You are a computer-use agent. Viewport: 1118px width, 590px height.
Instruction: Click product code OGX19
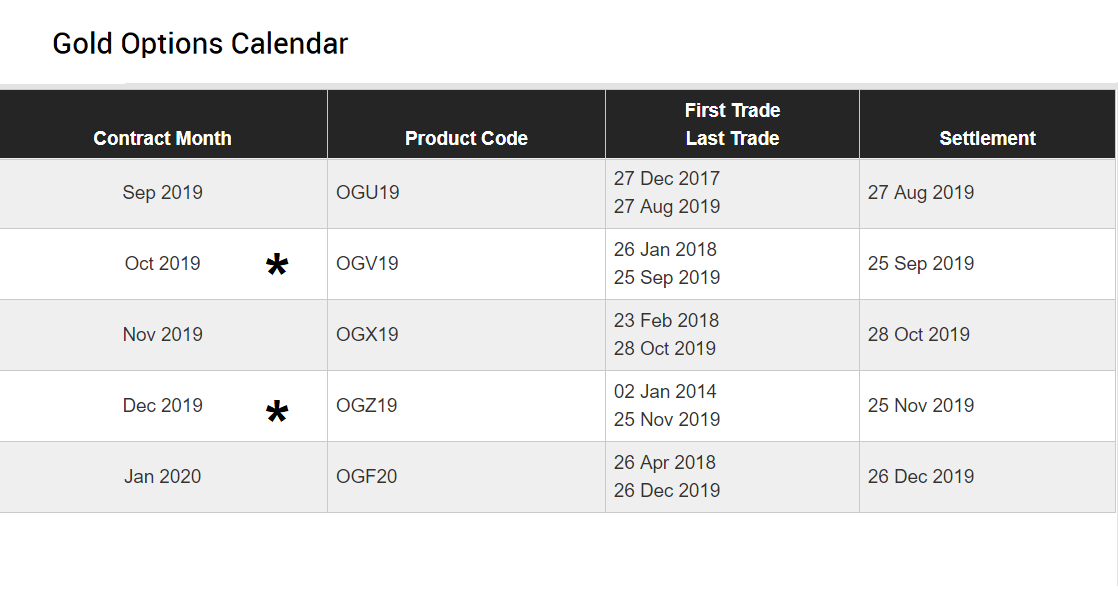pos(367,335)
